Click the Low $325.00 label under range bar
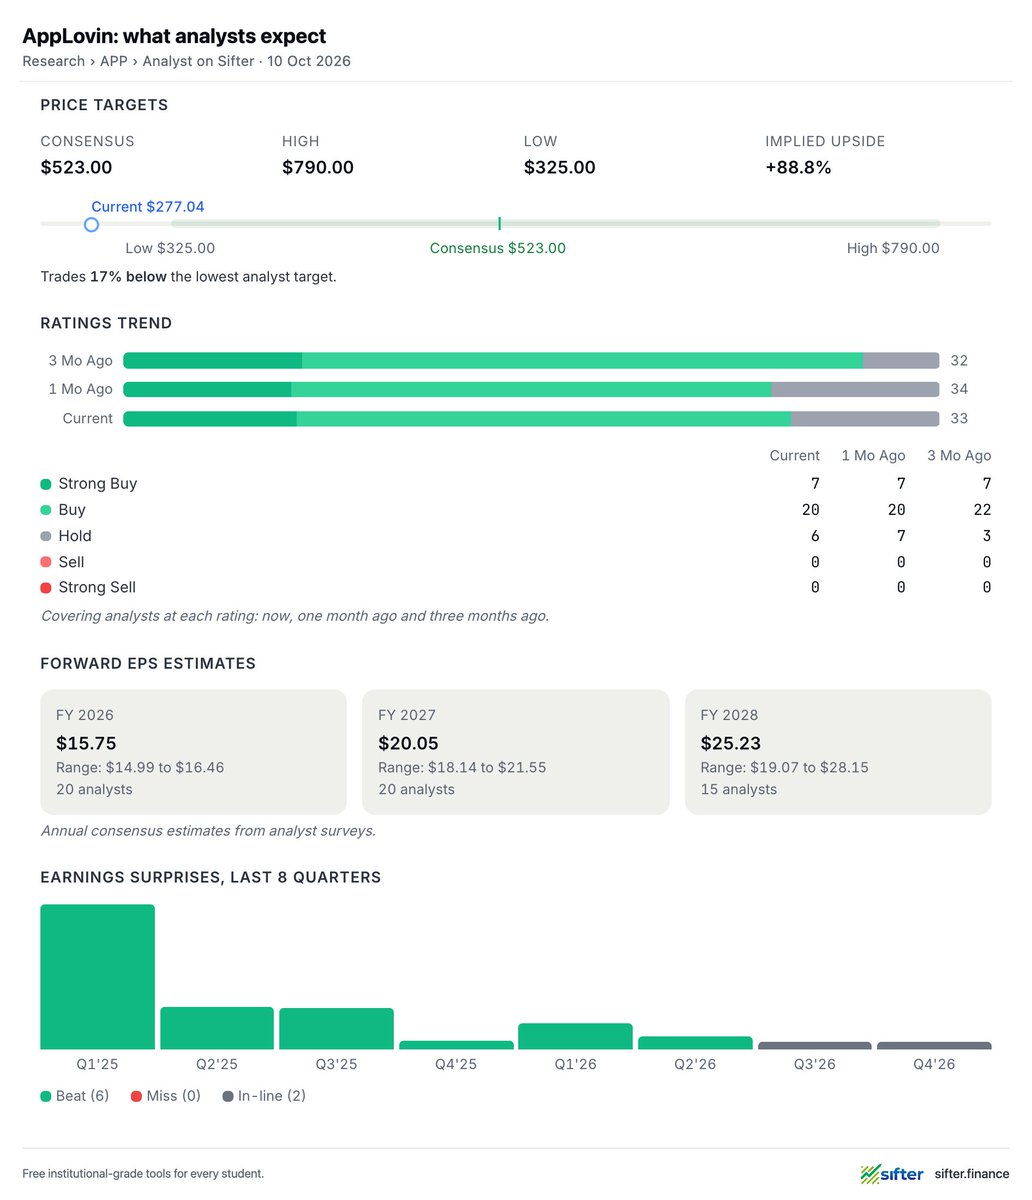1032x1200 pixels. coord(170,248)
